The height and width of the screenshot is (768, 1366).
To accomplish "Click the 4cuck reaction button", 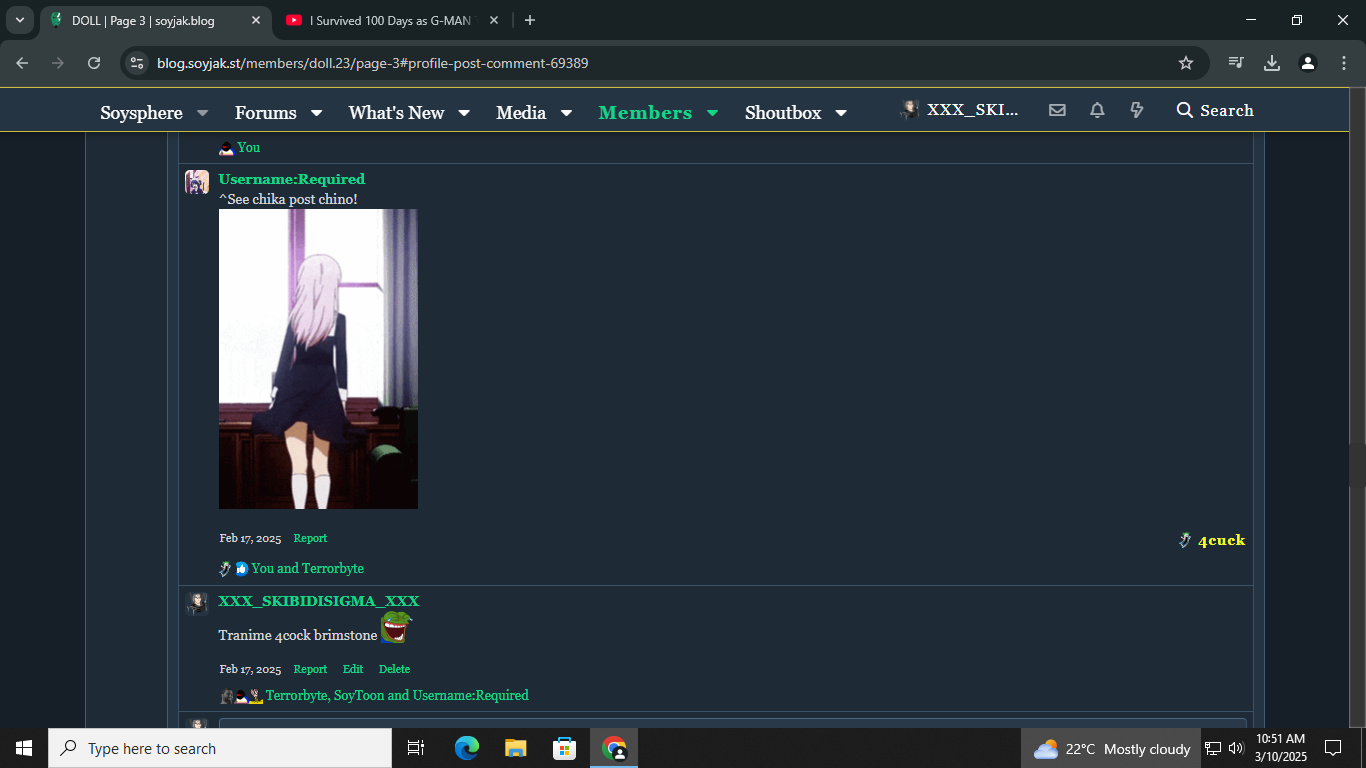I will pos(1212,540).
